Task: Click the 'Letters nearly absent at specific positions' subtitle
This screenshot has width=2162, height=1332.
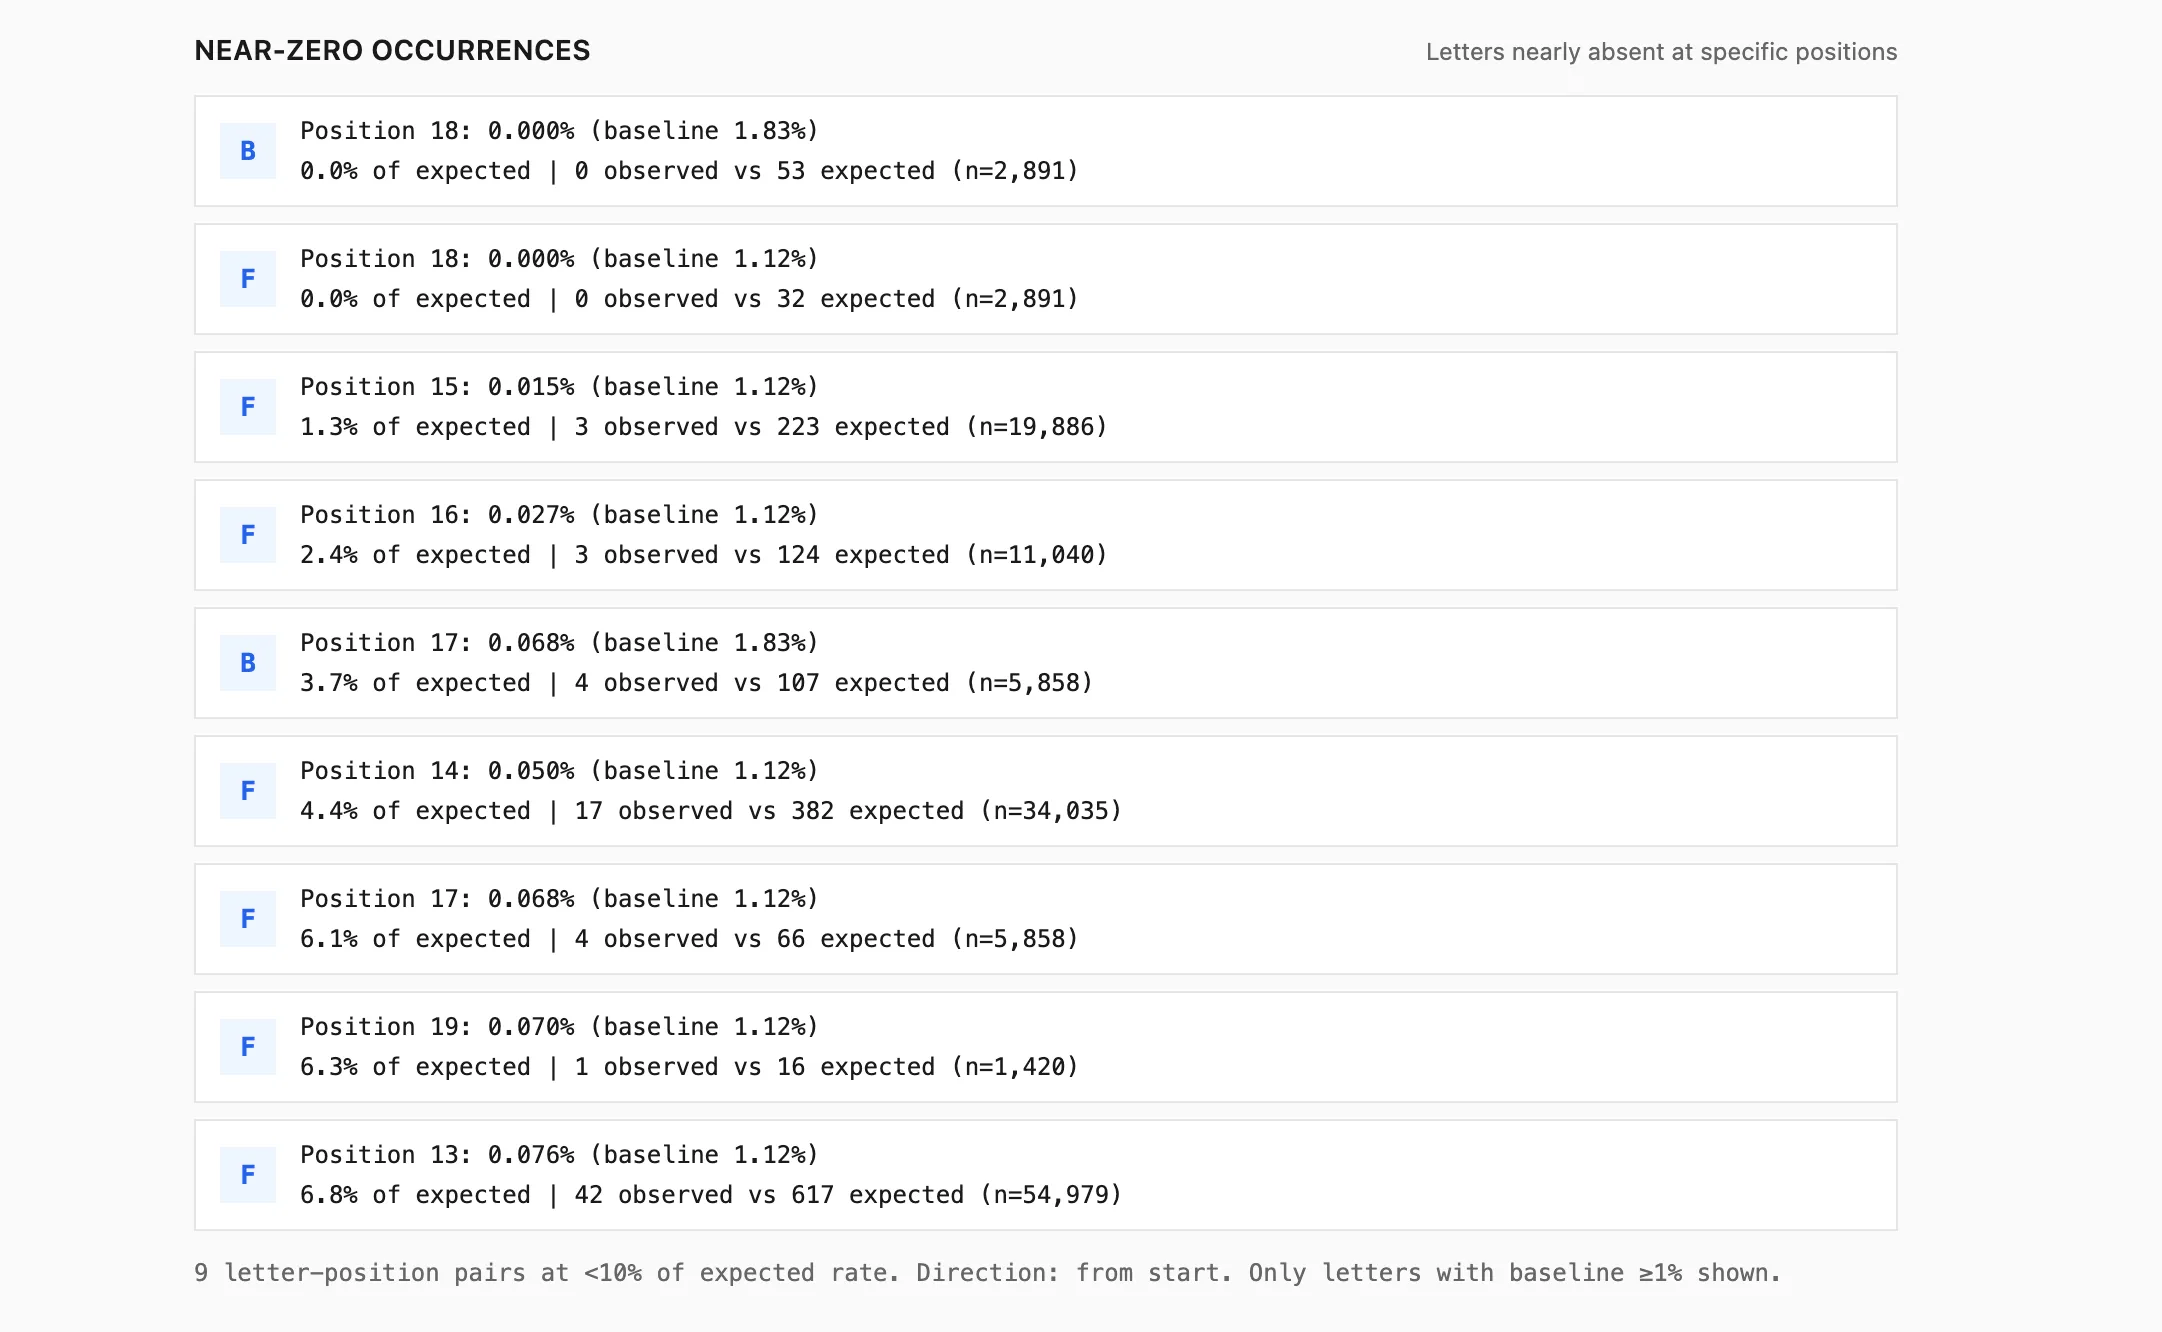Action: [x=1661, y=52]
